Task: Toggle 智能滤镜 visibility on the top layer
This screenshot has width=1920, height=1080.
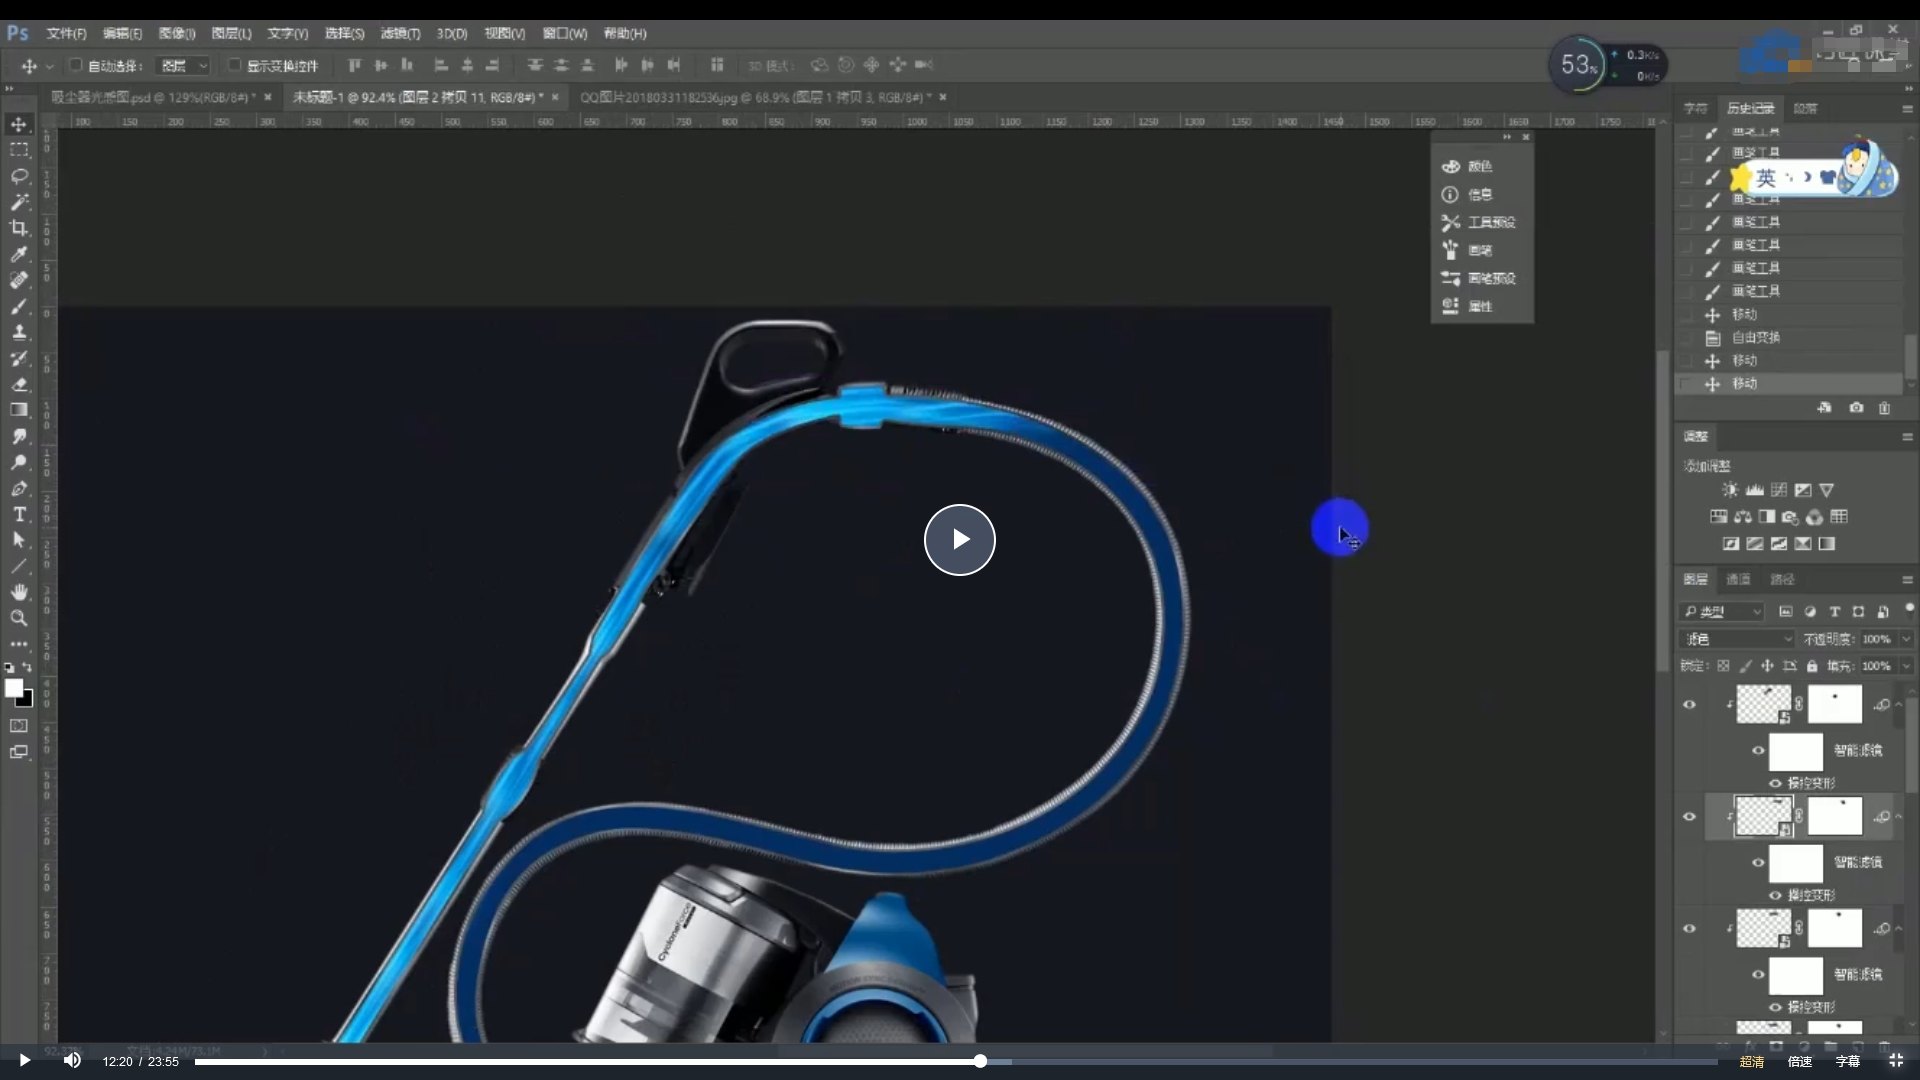Action: (x=1758, y=750)
